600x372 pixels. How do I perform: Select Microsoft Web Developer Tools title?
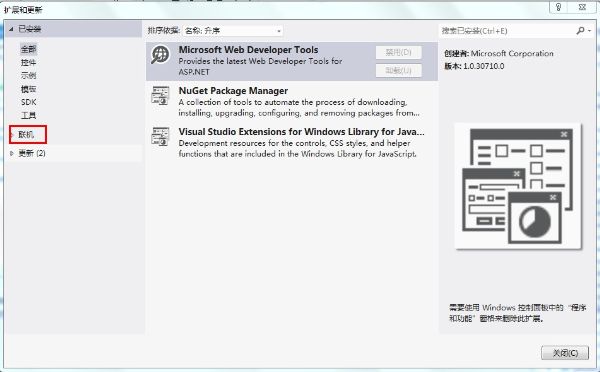point(248,50)
